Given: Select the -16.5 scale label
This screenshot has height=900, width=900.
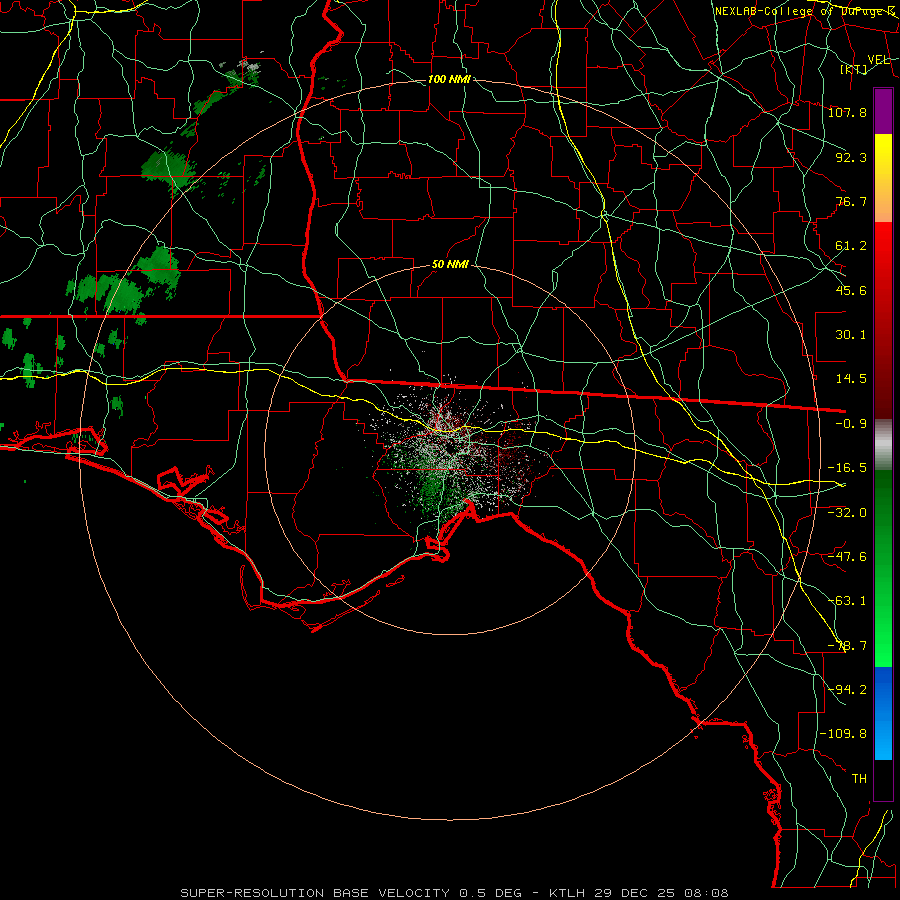Looking at the screenshot, I should 847,468.
